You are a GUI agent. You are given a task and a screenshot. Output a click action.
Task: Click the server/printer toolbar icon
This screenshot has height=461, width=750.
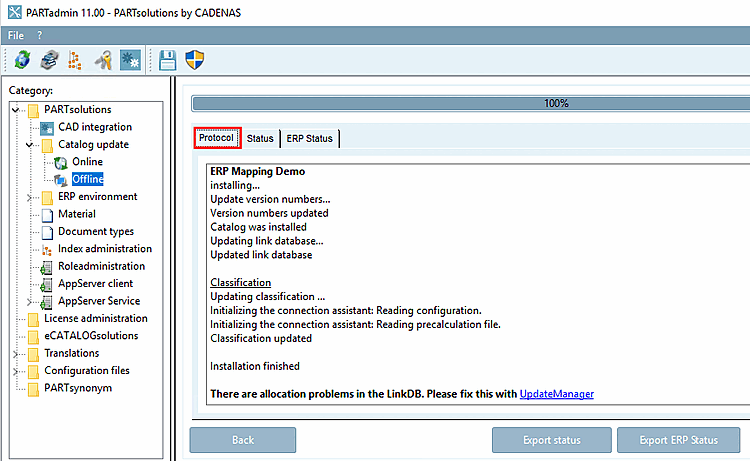point(49,60)
